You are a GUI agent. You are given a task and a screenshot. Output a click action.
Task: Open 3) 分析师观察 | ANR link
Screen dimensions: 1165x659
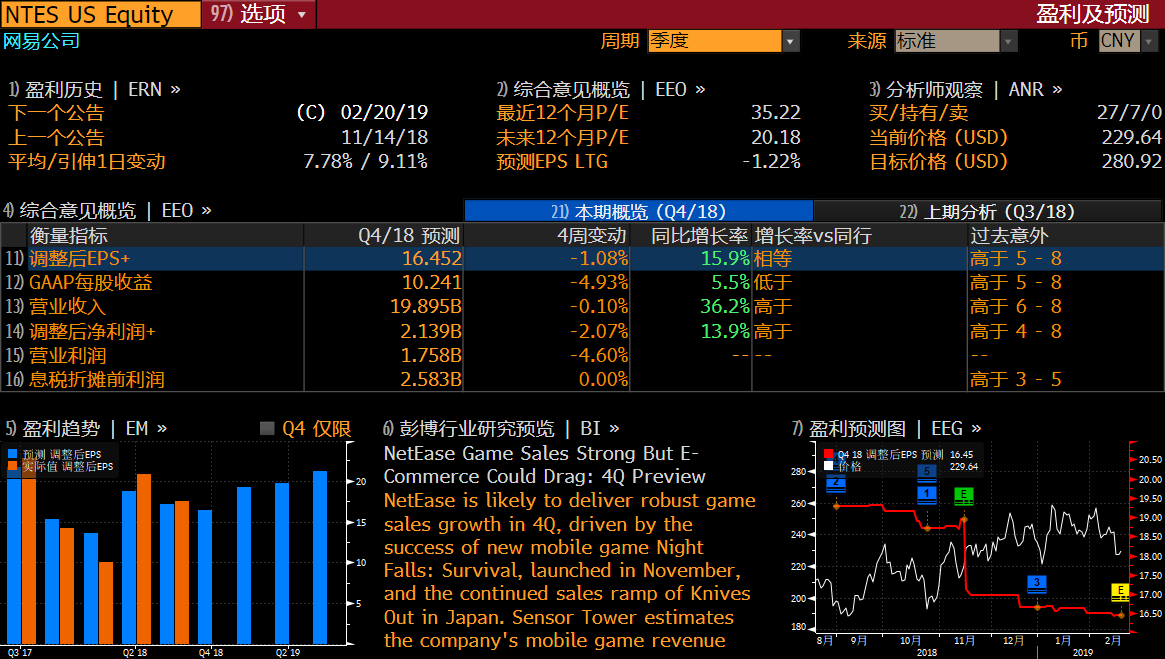(966, 89)
